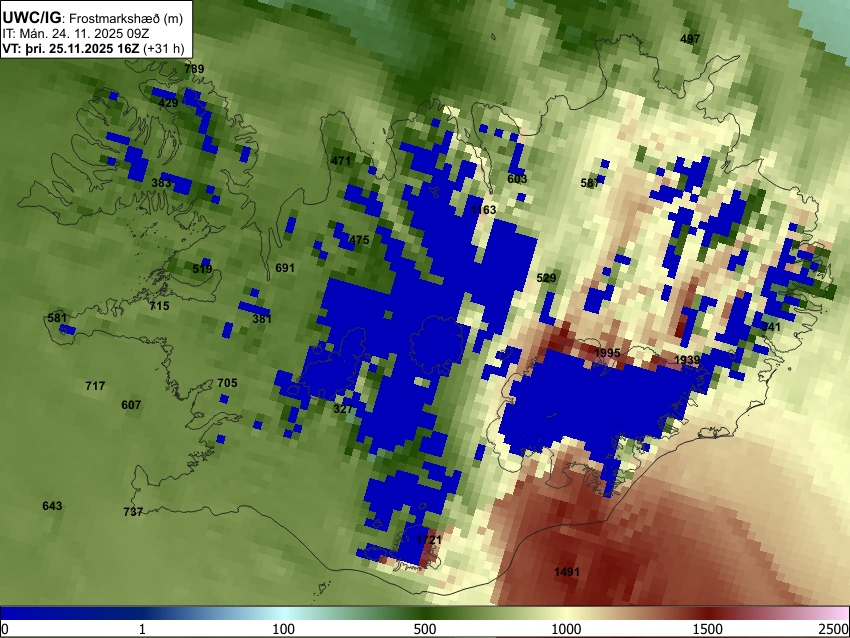The width and height of the screenshot is (850, 638).
Task: Click the colour scale label 1500
Action: (707, 629)
